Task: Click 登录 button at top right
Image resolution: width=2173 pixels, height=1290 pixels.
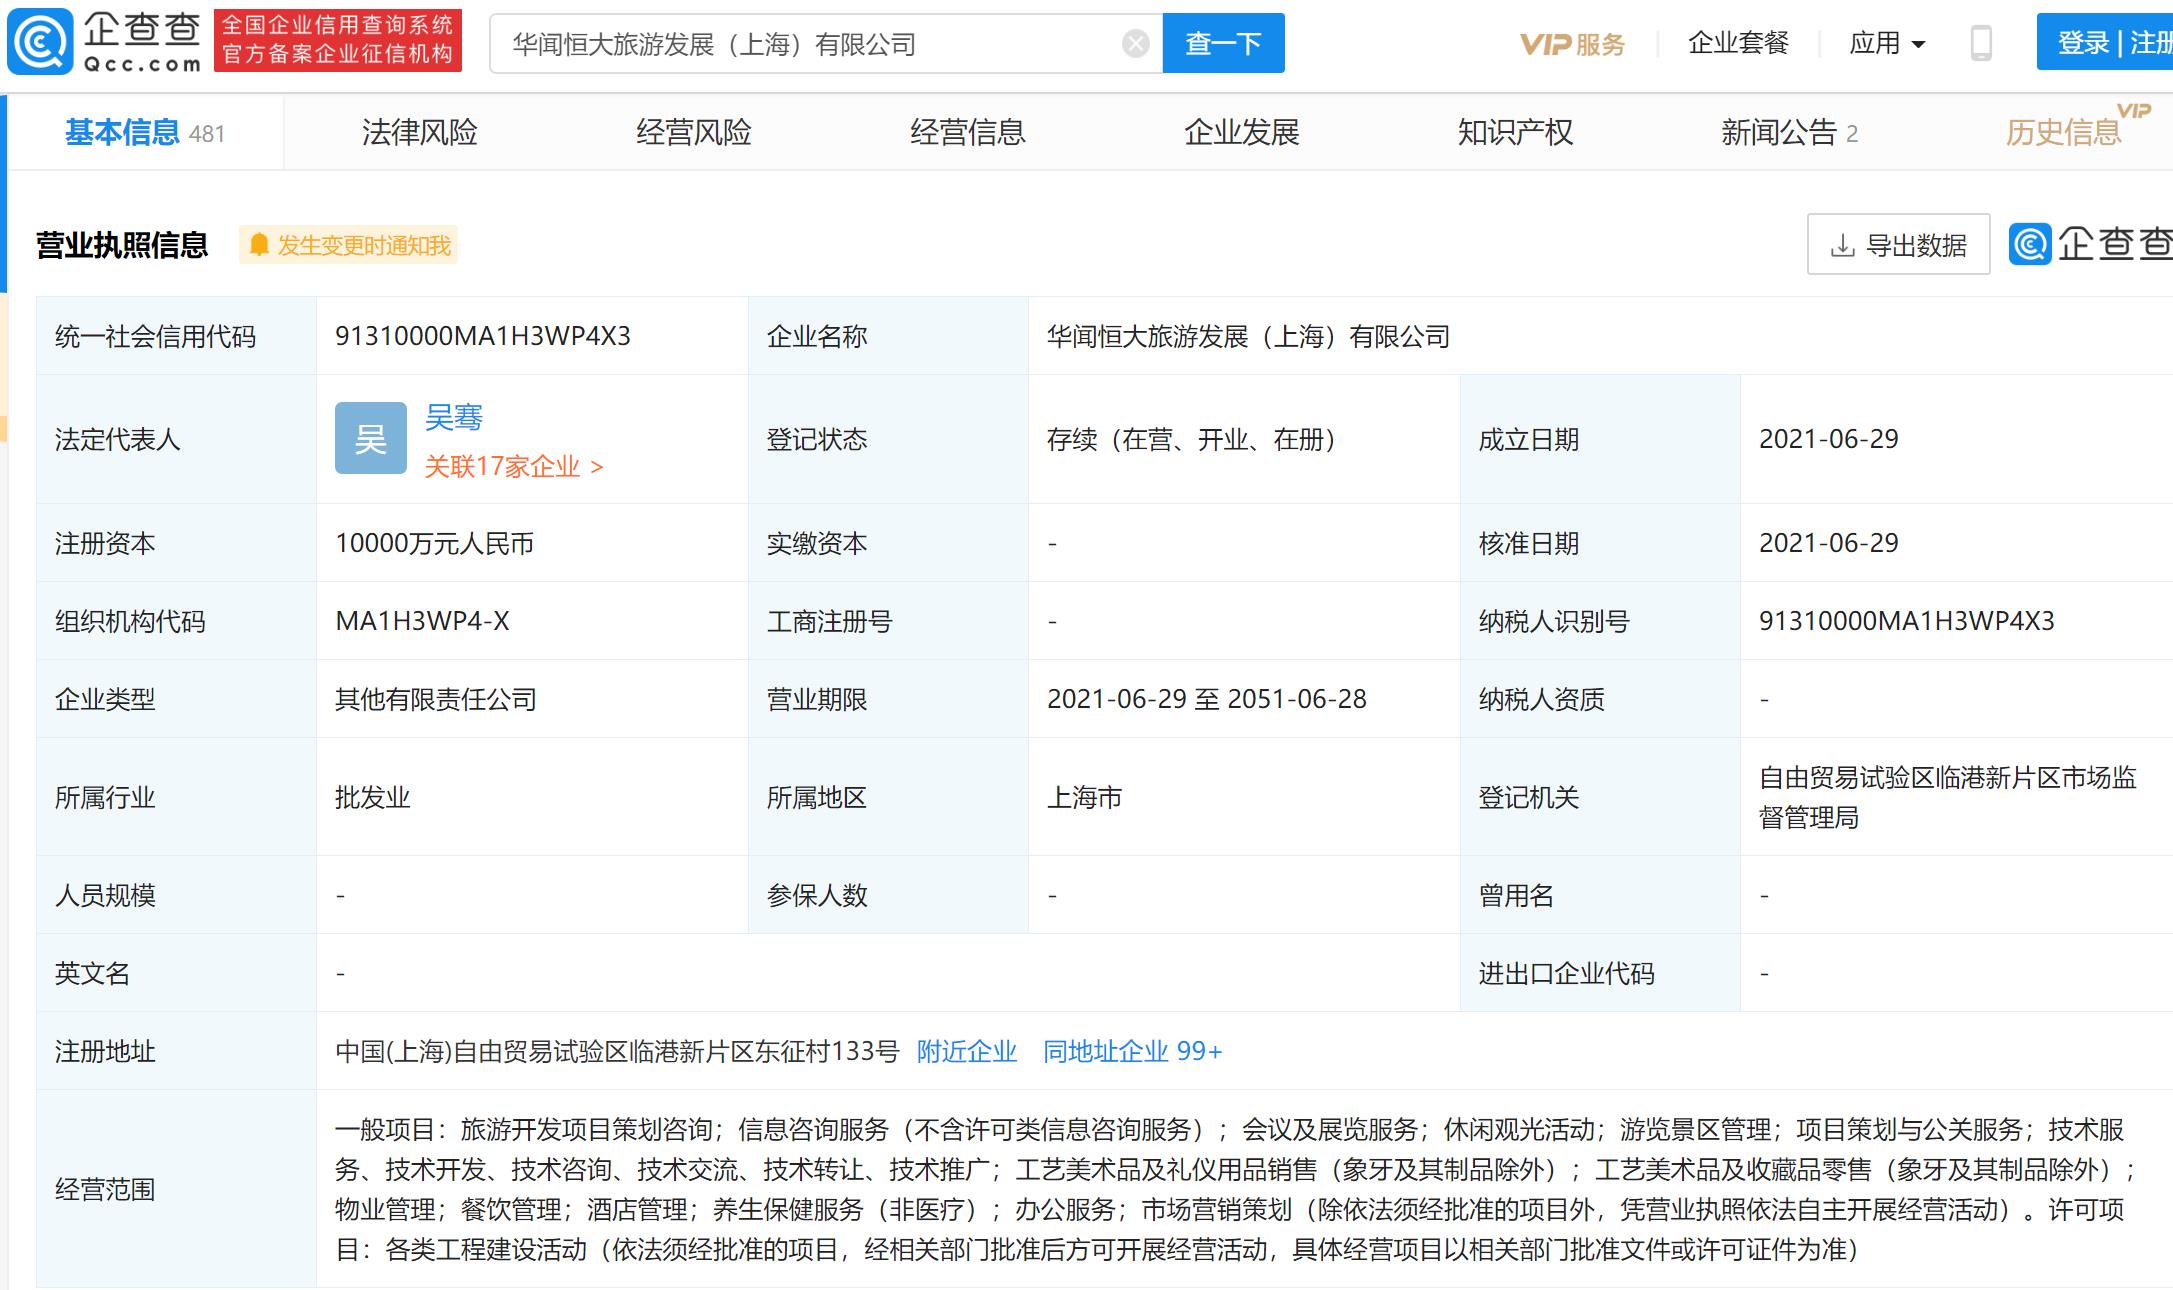Action: [x=2083, y=43]
